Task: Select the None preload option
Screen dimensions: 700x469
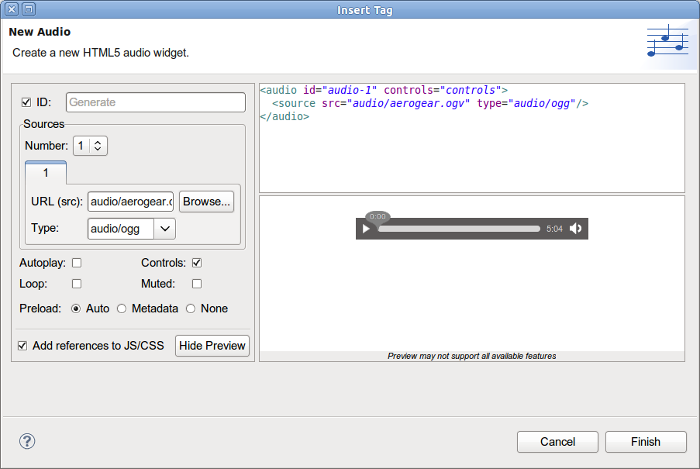Action: (x=191, y=309)
